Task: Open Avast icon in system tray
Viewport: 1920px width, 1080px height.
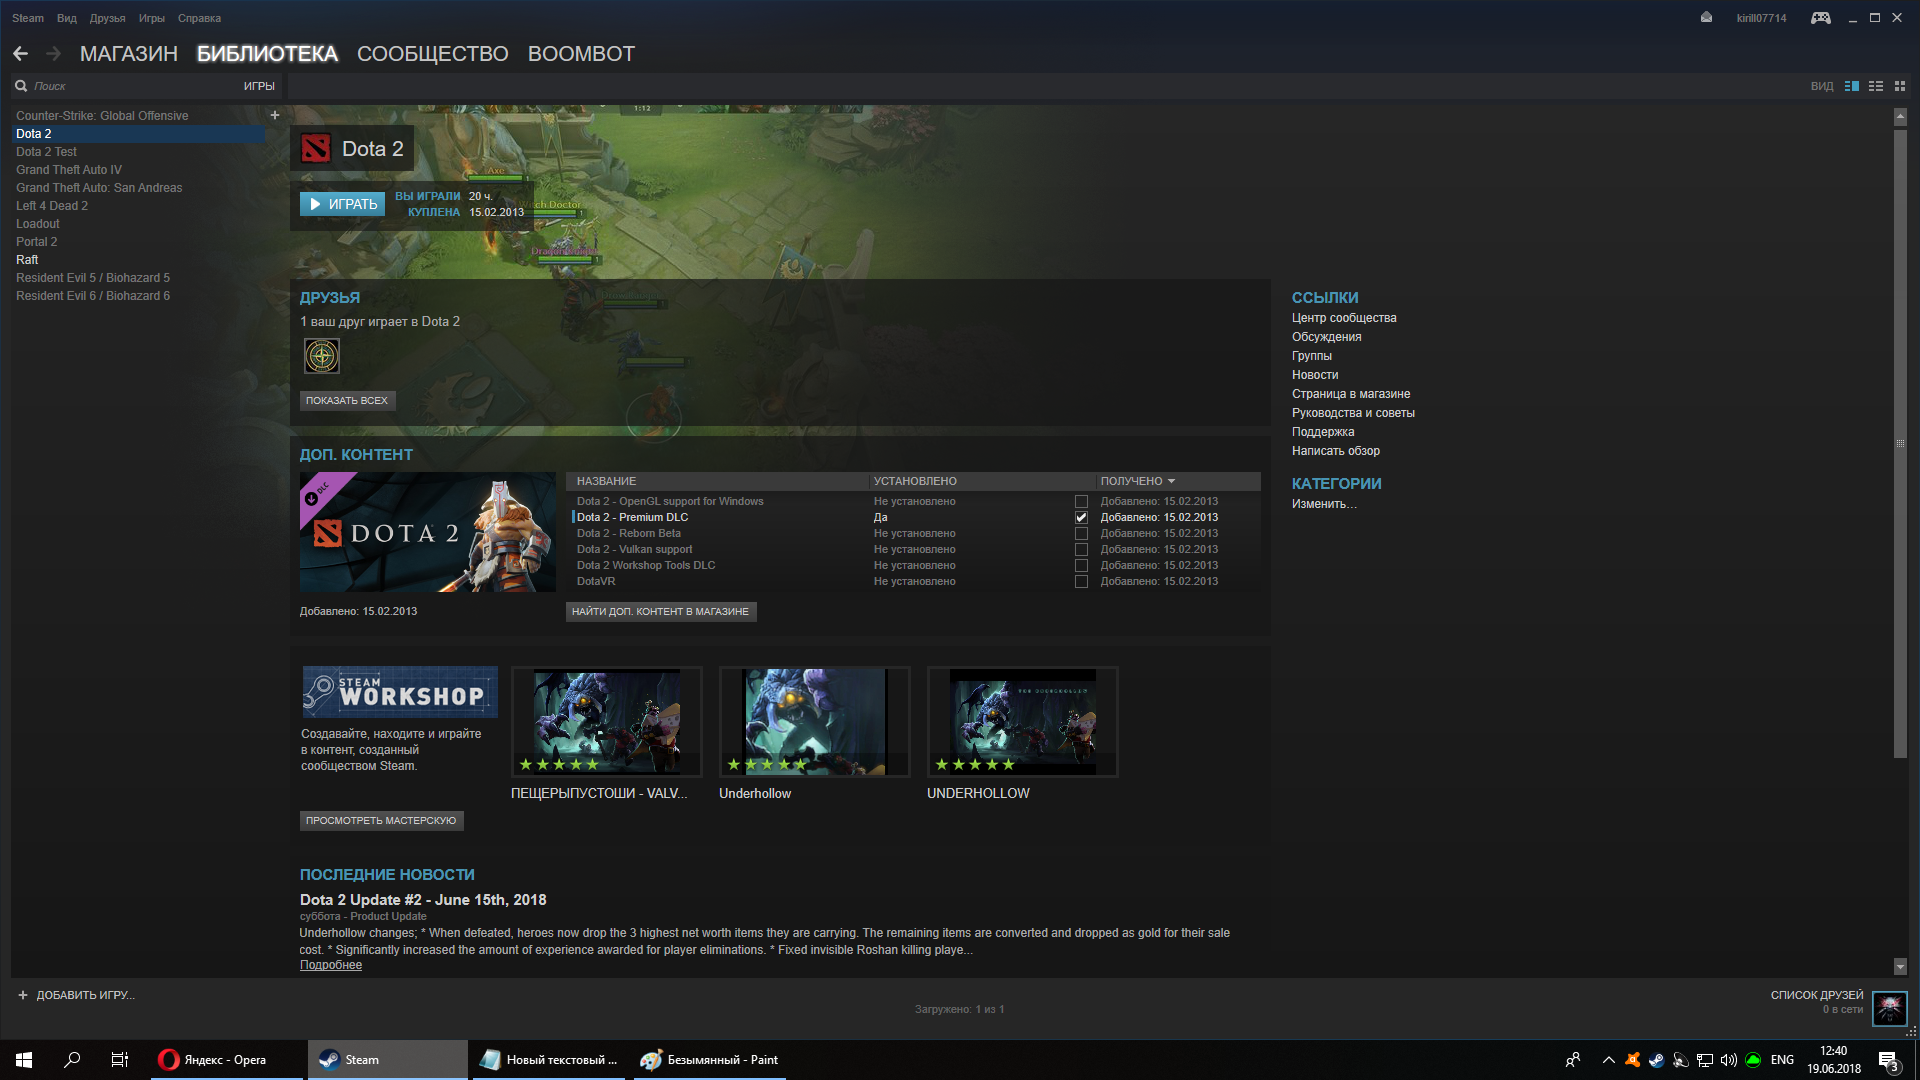Action: pyautogui.click(x=1633, y=1060)
